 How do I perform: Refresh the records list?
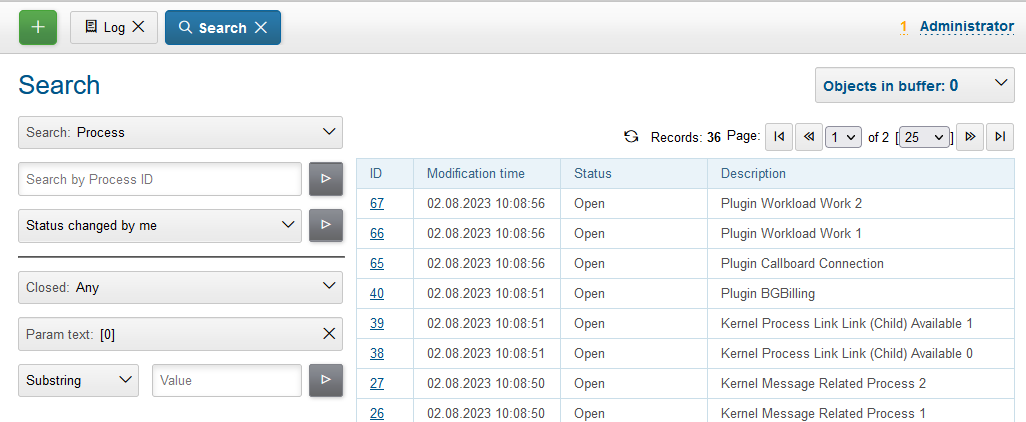[631, 137]
